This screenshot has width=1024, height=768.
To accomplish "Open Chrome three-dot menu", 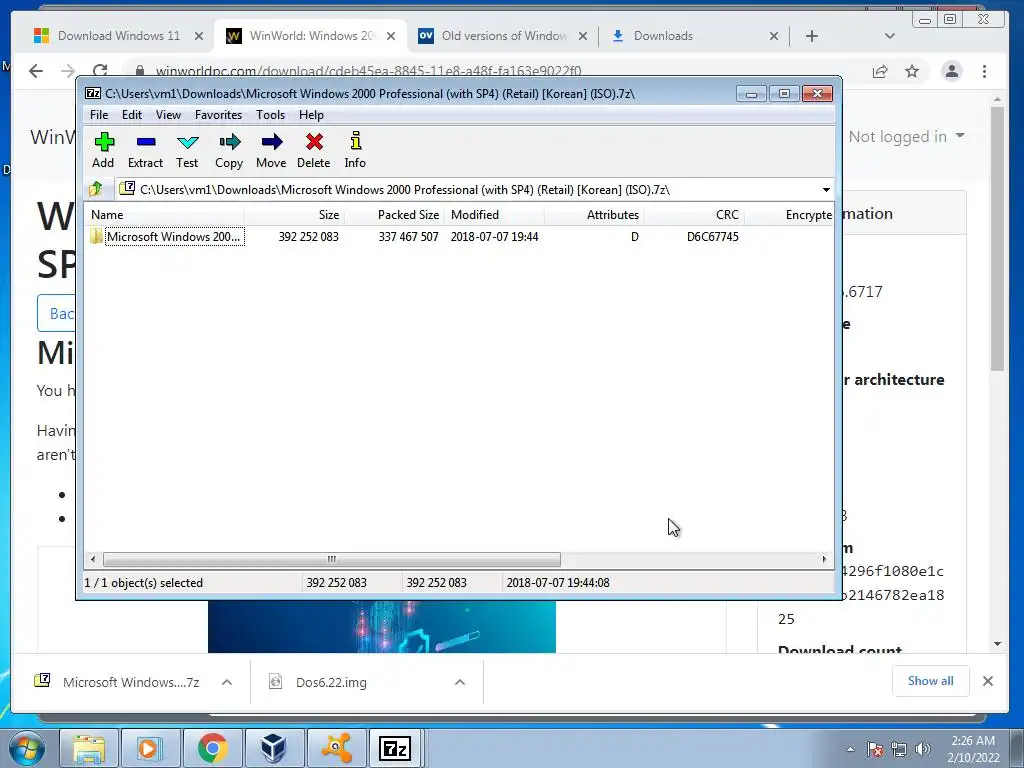I will (x=984, y=72).
